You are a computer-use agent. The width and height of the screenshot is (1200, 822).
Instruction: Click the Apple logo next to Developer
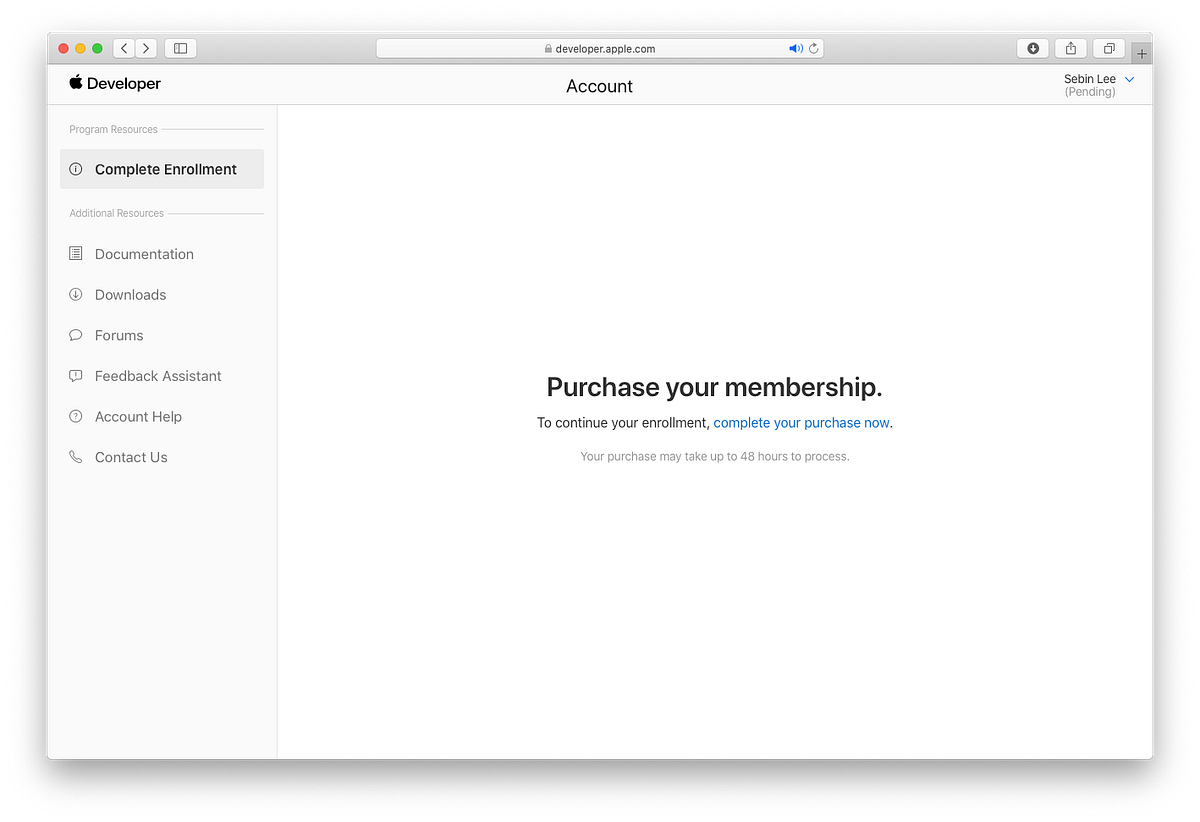click(x=77, y=84)
